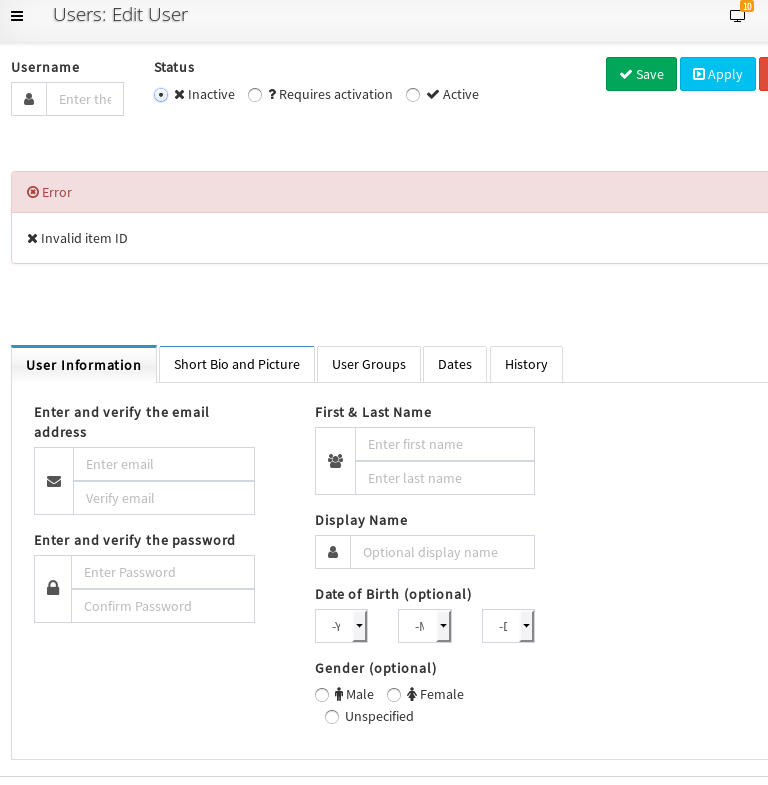768x785 pixels.
Task: Open the birth day dropdown
Action: tap(508, 626)
